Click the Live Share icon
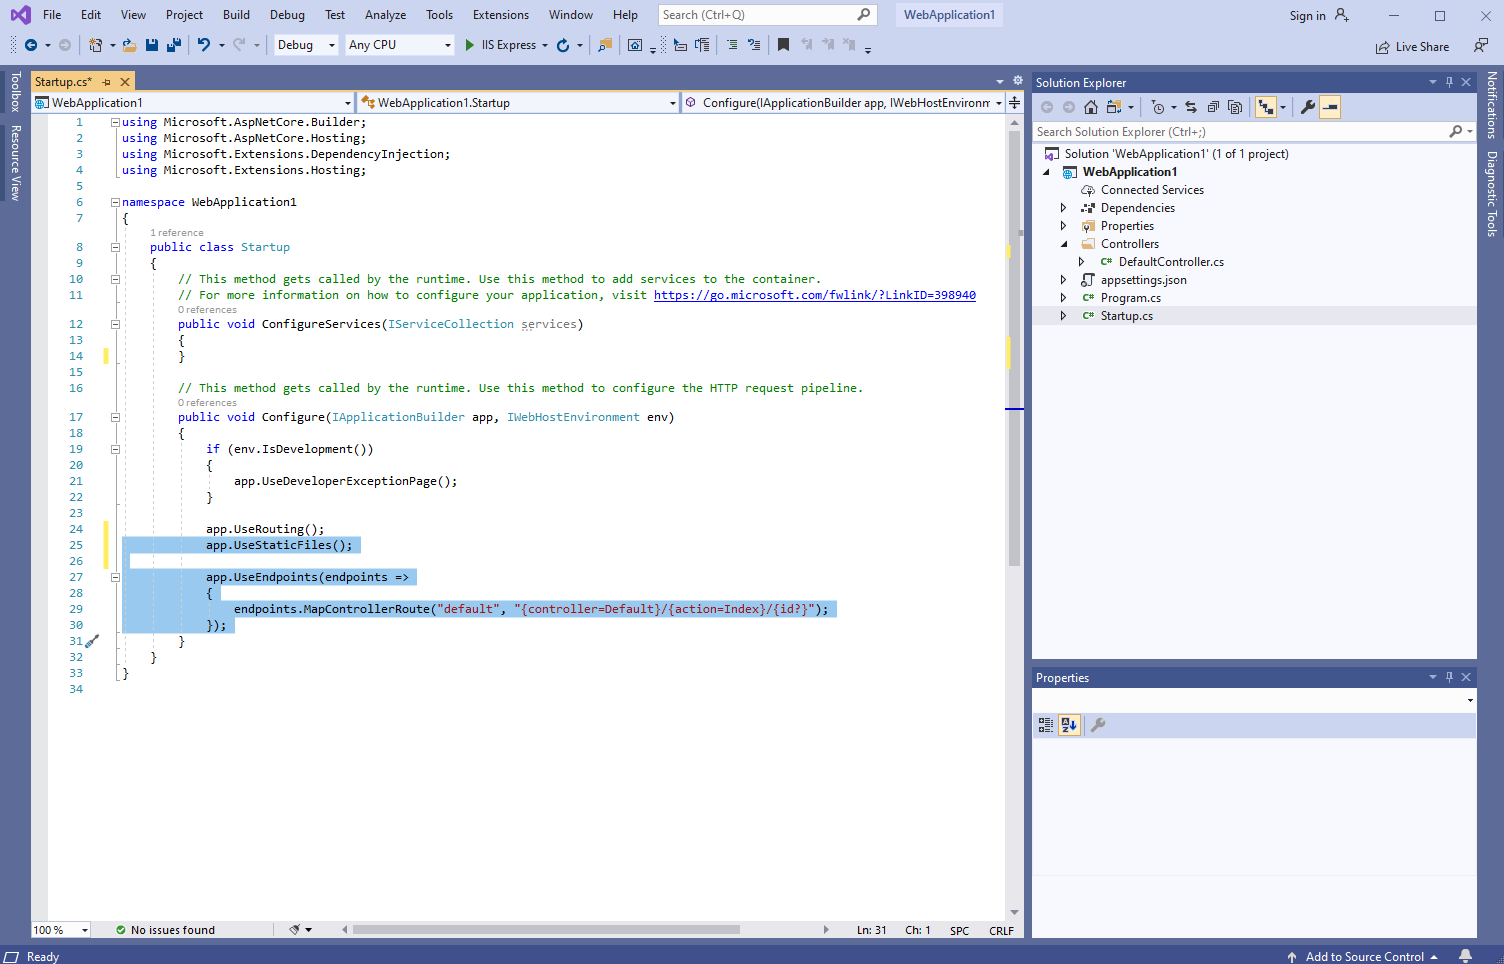1504x964 pixels. (x=1382, y=47)
